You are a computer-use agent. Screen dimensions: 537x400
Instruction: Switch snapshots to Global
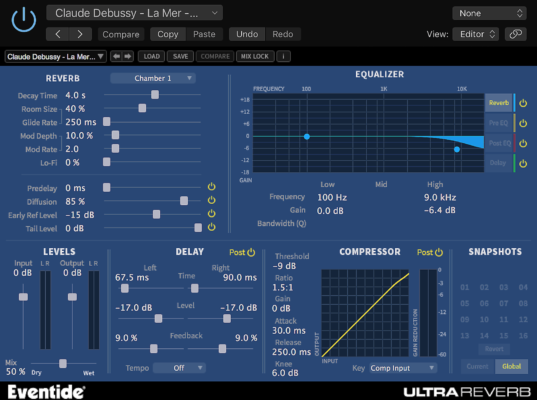click(511, 366)
